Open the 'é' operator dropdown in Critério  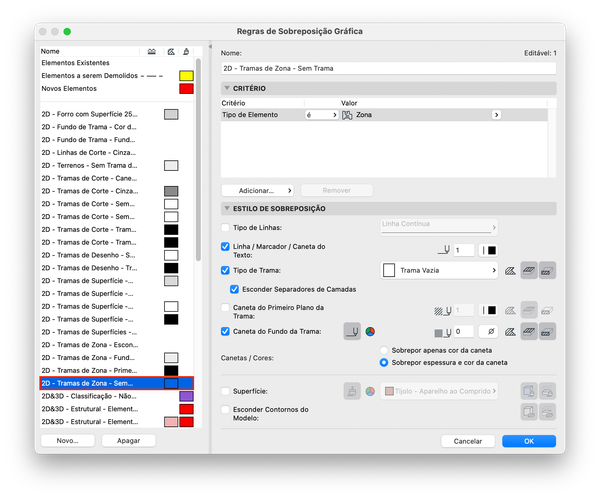(x=322, y=115)
